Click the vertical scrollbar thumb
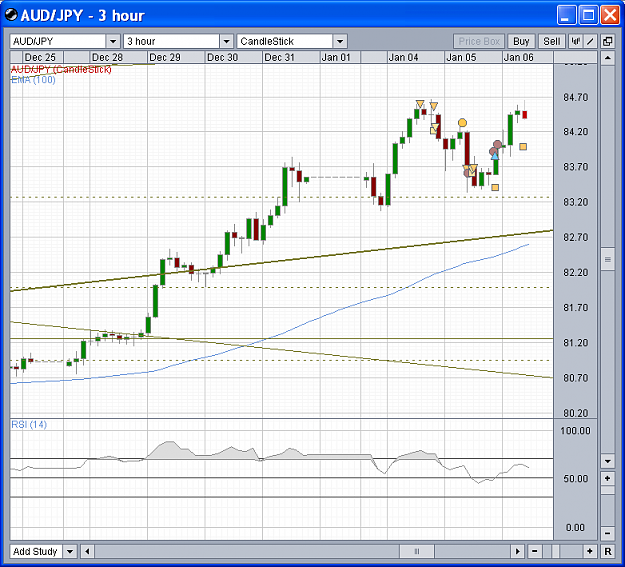The height and width of the screenshot is (567, 625). tap(607, 260)
